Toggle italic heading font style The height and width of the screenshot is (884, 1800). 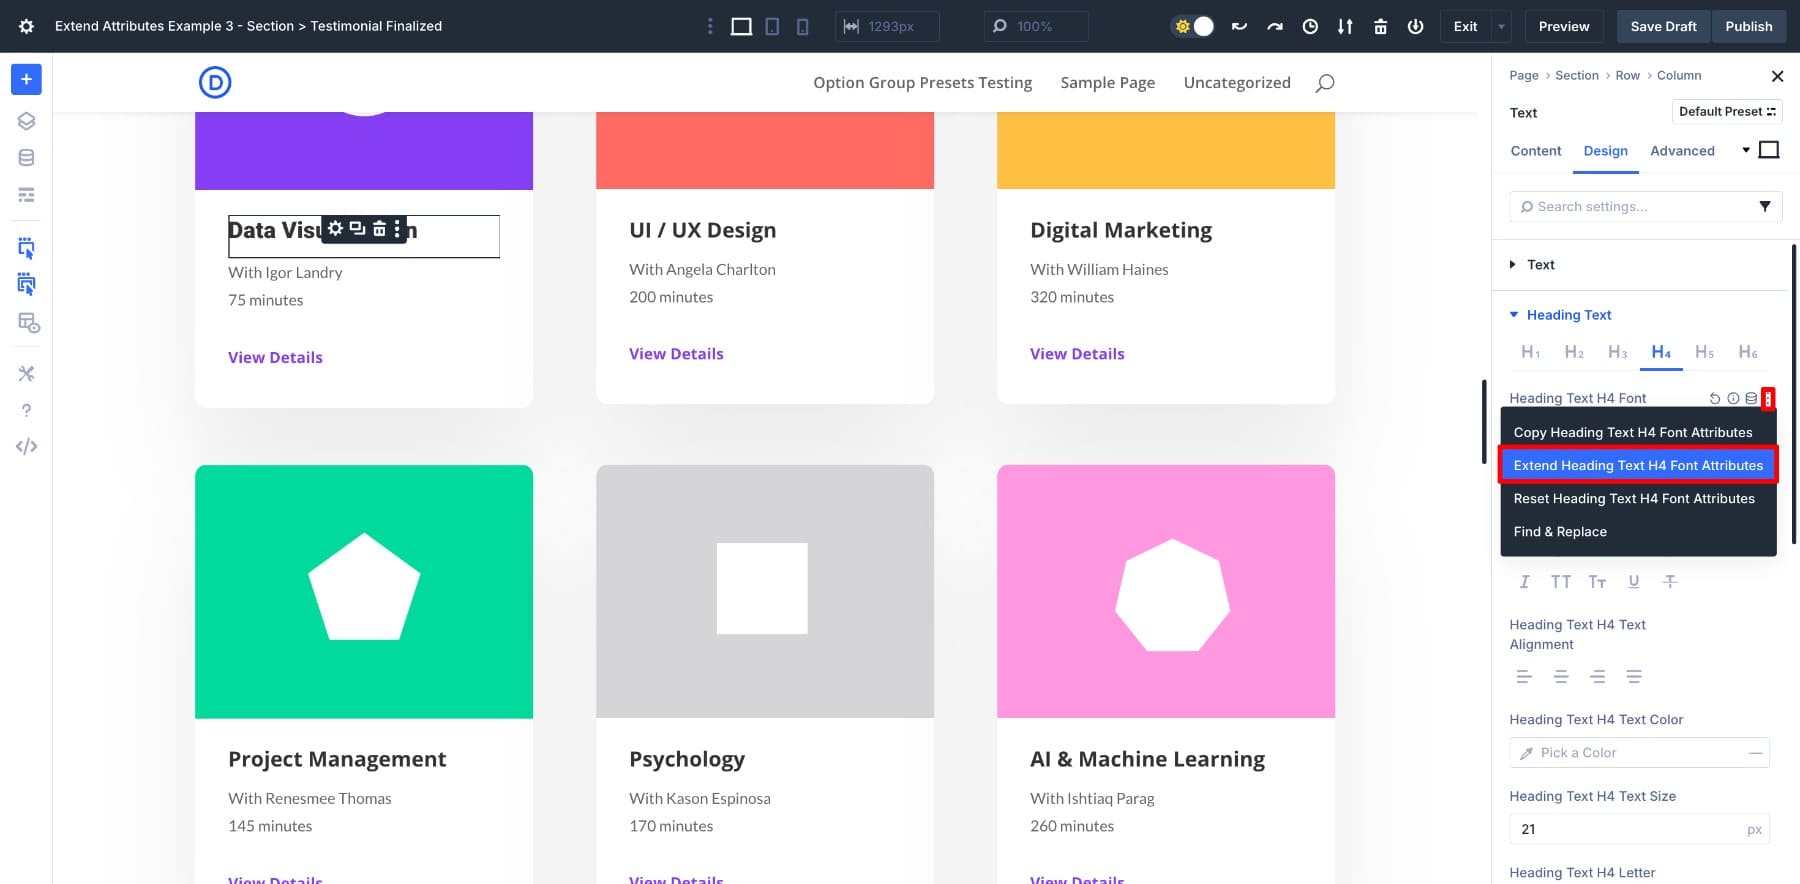coord(1524,581)
